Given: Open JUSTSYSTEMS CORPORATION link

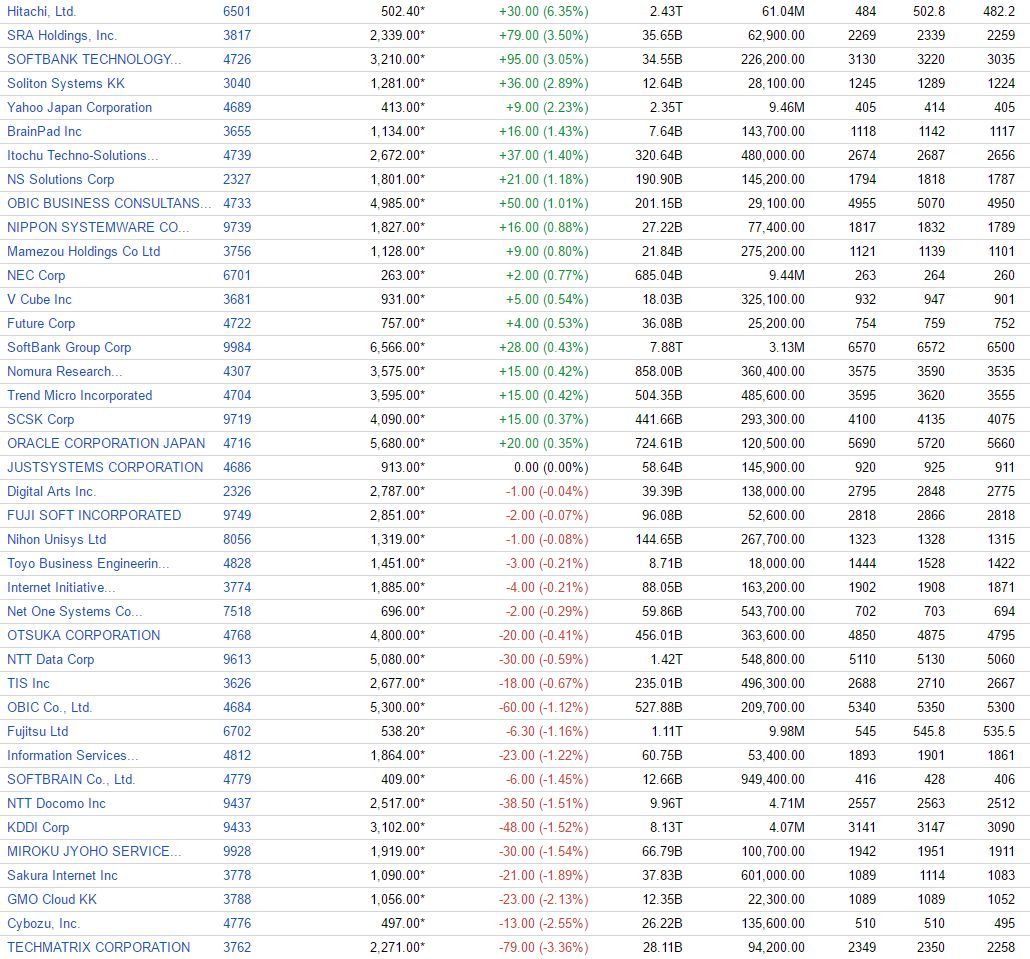Looking at the screenshot, I should click(x=105, y=467).
